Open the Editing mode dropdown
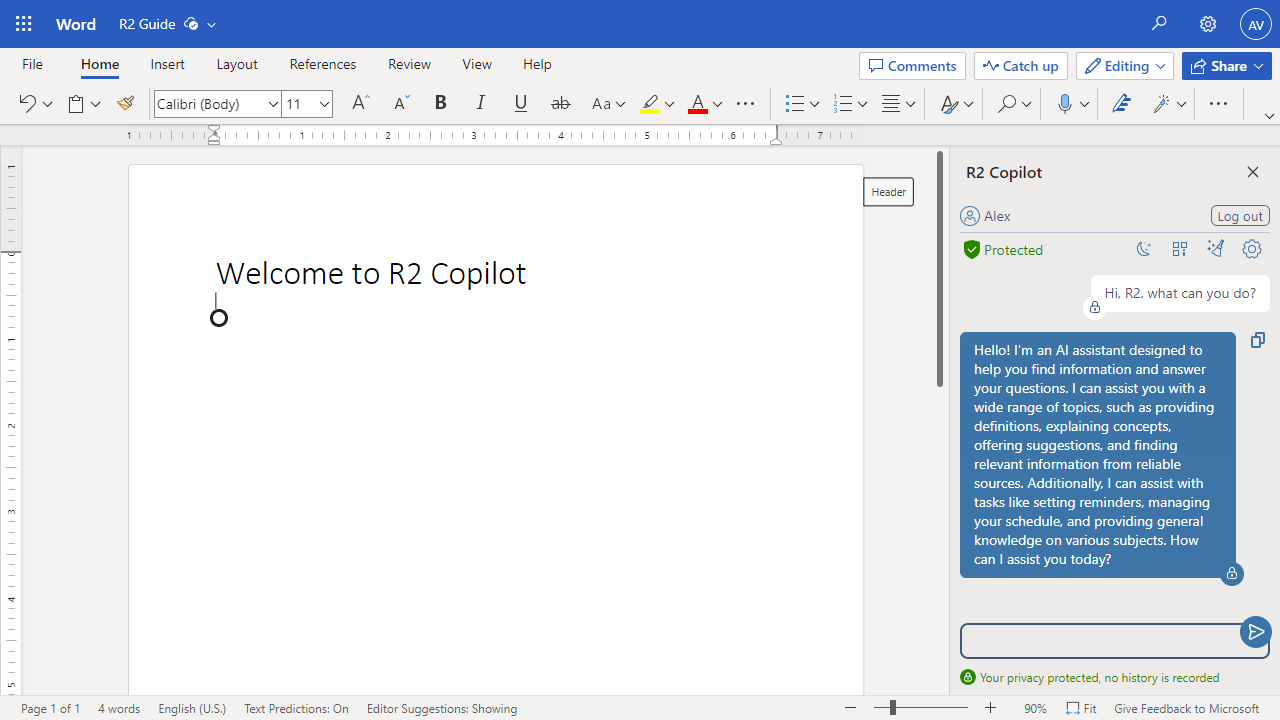 [1125, 66]
